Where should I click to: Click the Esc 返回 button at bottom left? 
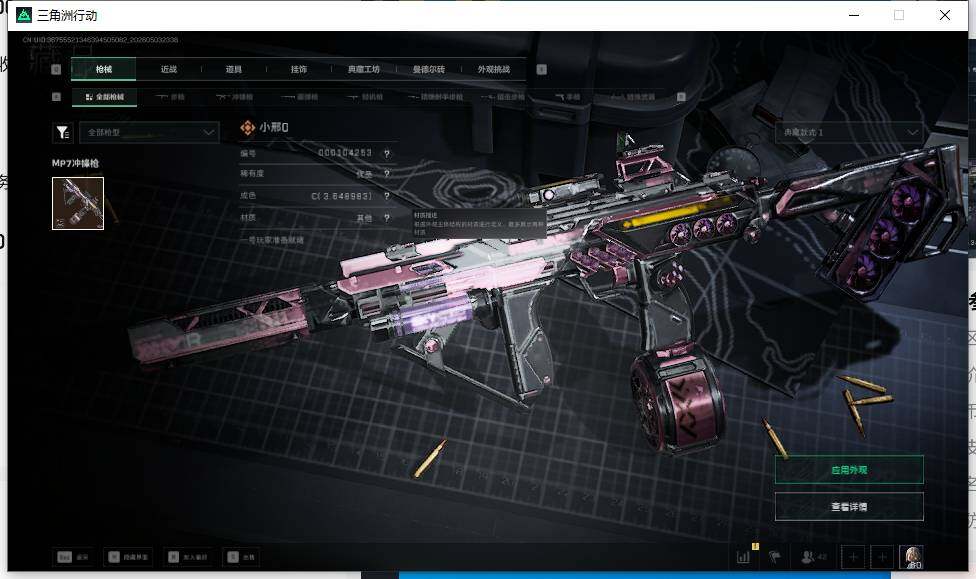[x=73, y=557]
